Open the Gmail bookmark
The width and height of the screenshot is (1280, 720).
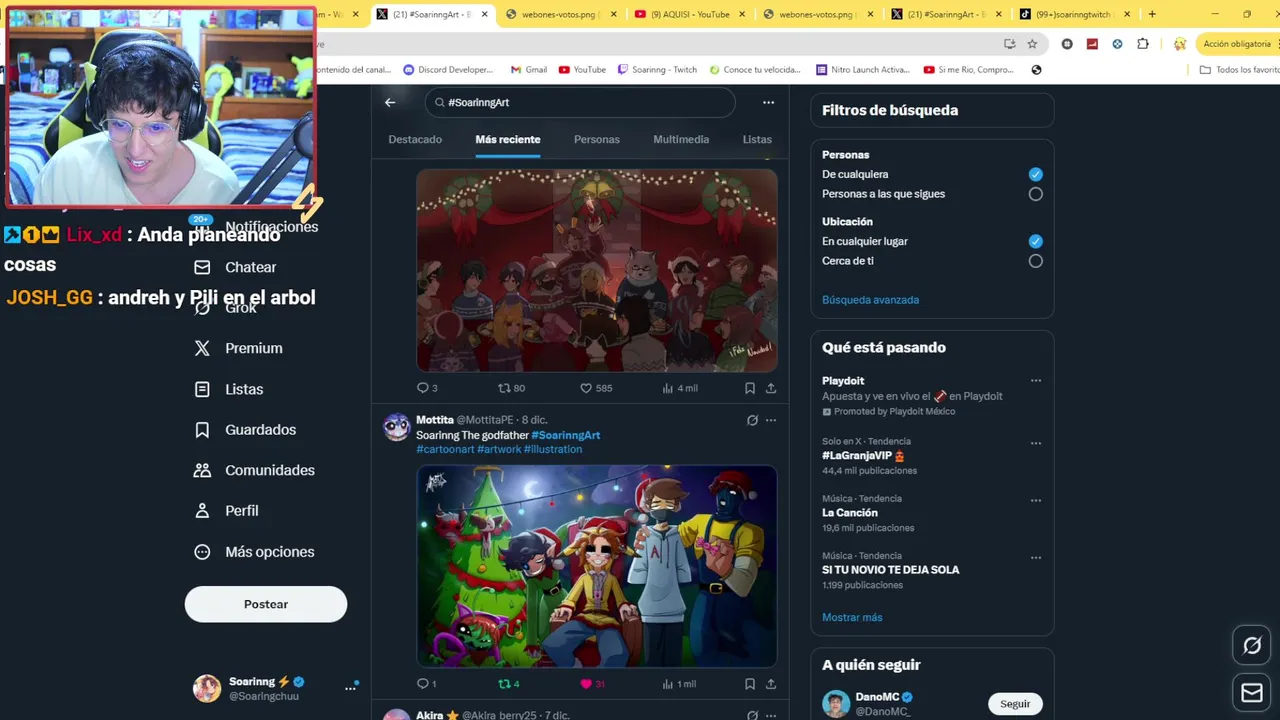(x=528, y=70)
